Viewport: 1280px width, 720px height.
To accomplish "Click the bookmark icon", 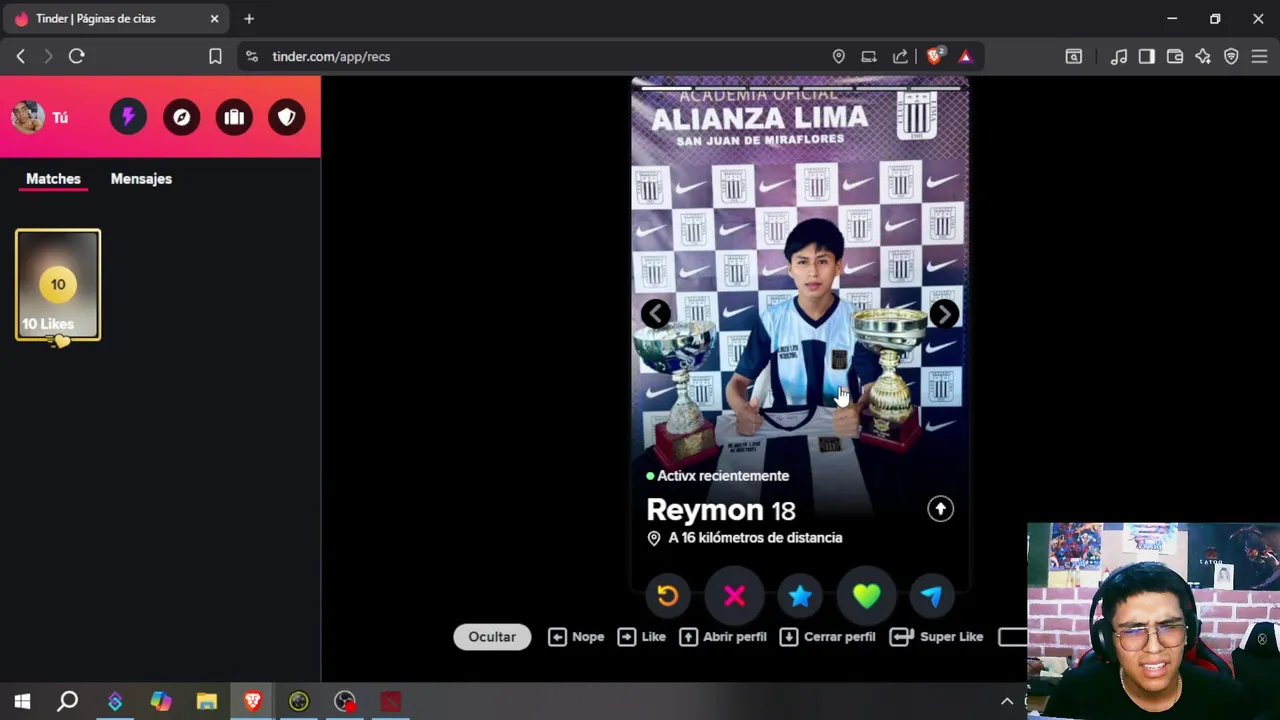I will 215,57.
